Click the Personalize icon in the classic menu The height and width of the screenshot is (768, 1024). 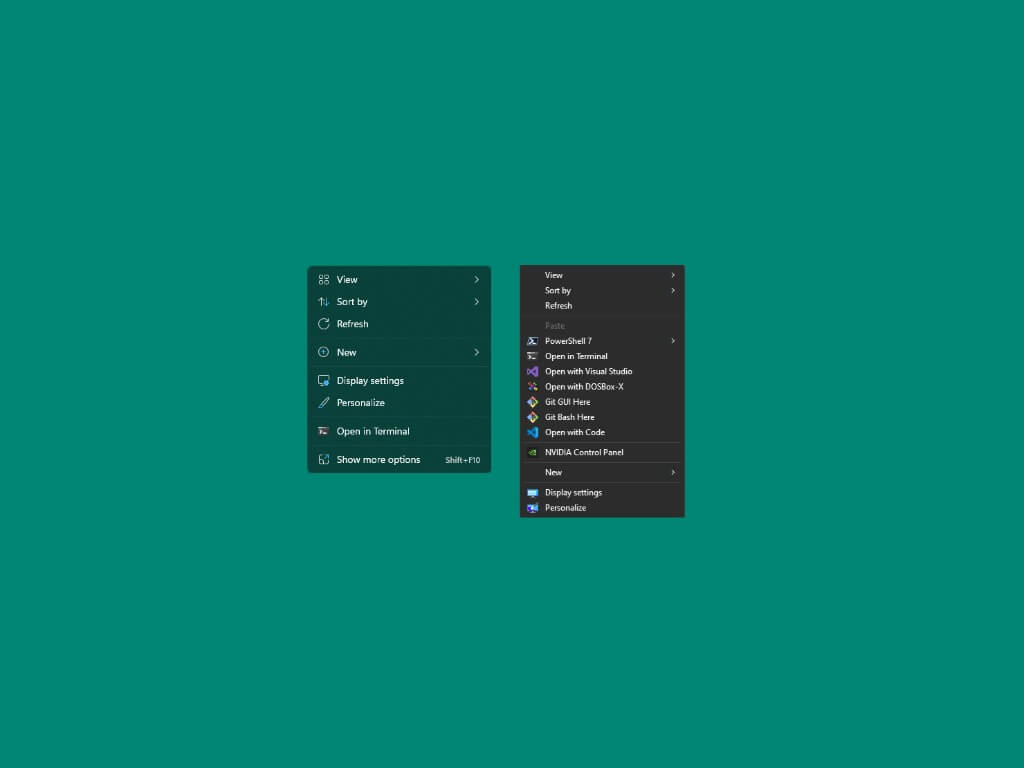tap(532, 507)
